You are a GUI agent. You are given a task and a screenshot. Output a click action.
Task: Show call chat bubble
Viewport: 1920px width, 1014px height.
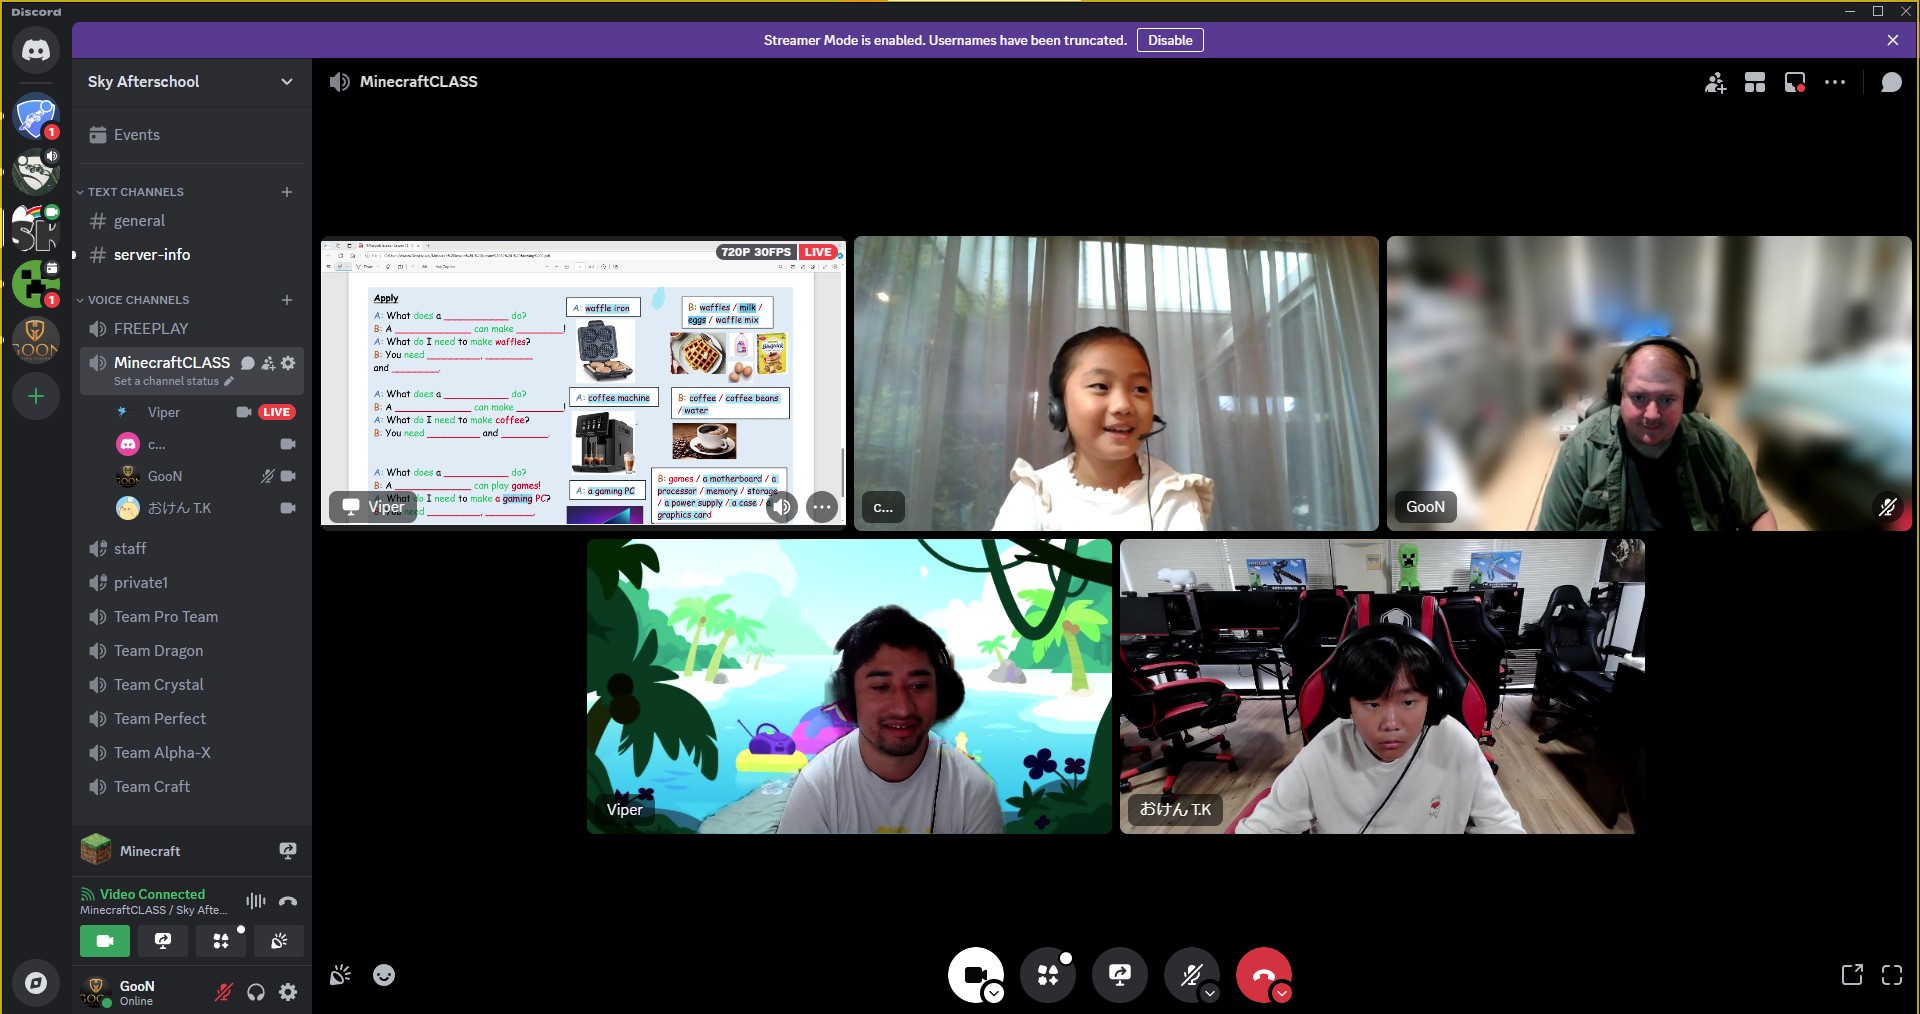point(1891,82)
